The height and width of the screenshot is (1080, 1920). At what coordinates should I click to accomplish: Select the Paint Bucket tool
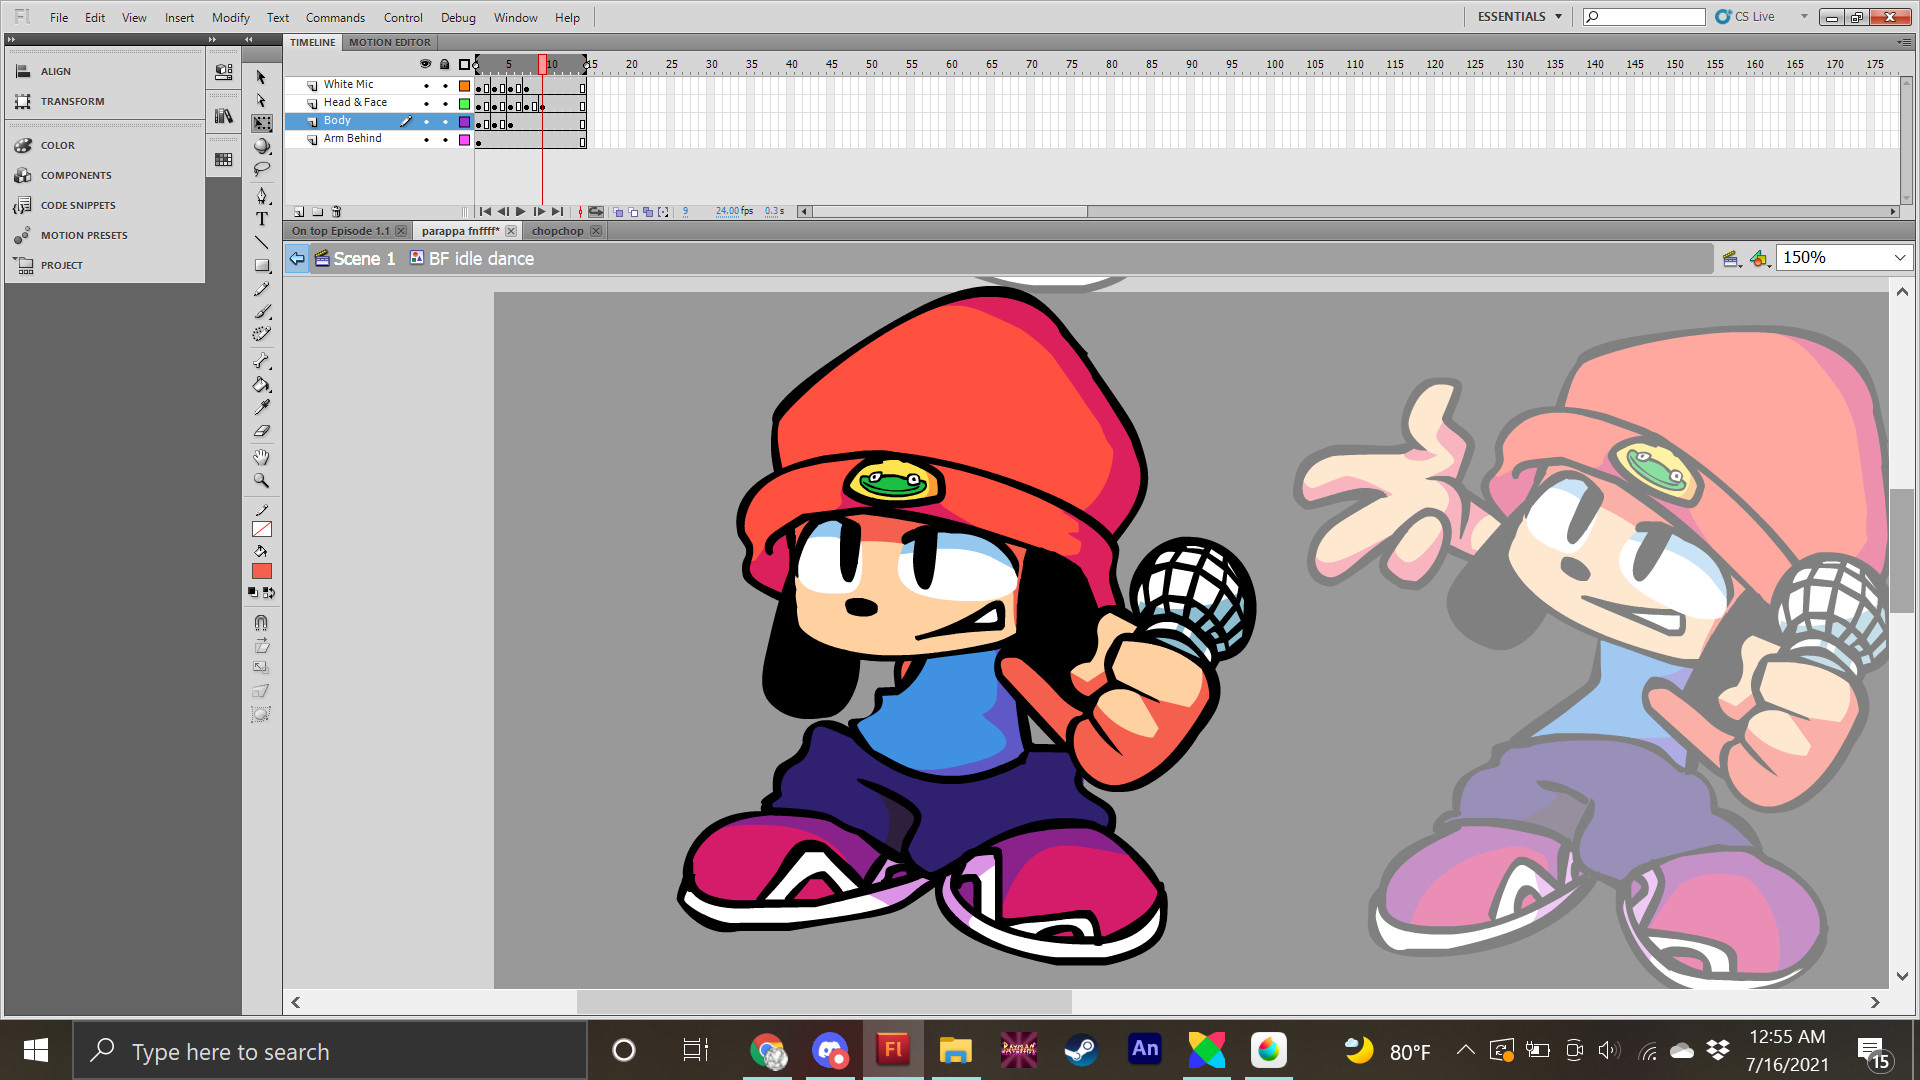pos(261,385)
